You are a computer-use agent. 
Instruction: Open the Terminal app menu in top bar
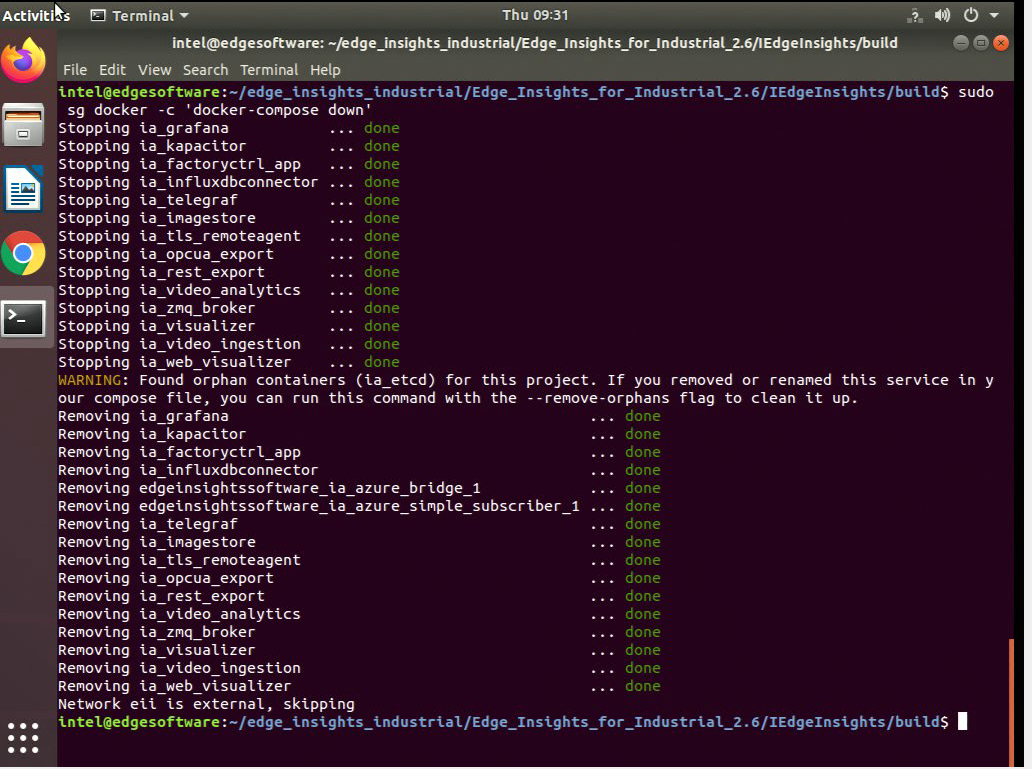point(140,15)
